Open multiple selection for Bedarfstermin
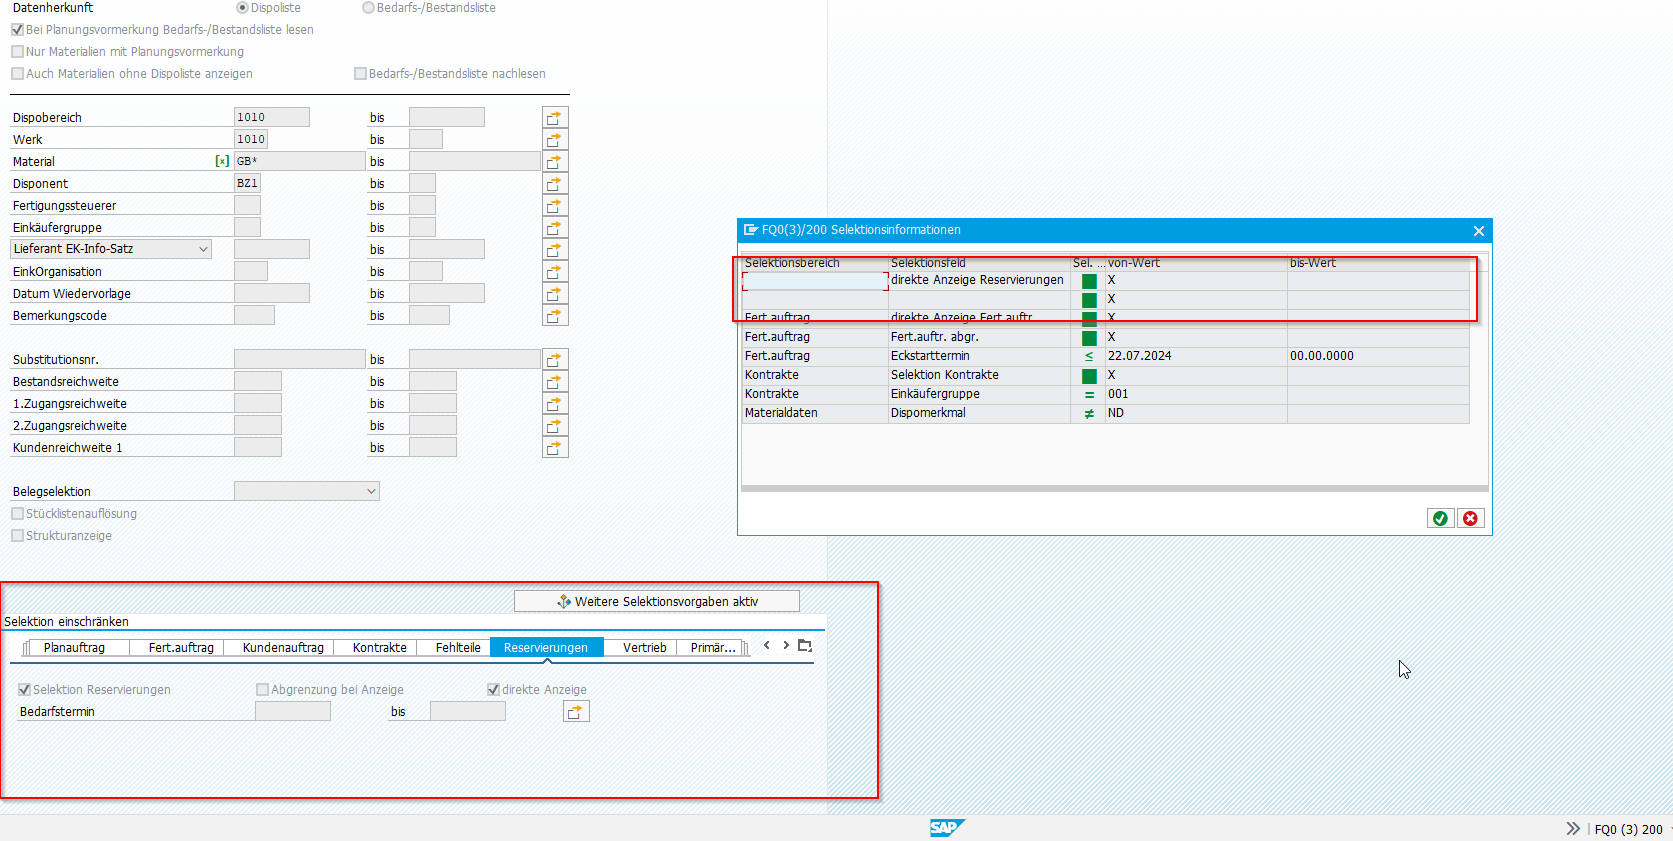The height and width of the screenshot is (841, 1673). pyautogui.click(x=576, y=712)
